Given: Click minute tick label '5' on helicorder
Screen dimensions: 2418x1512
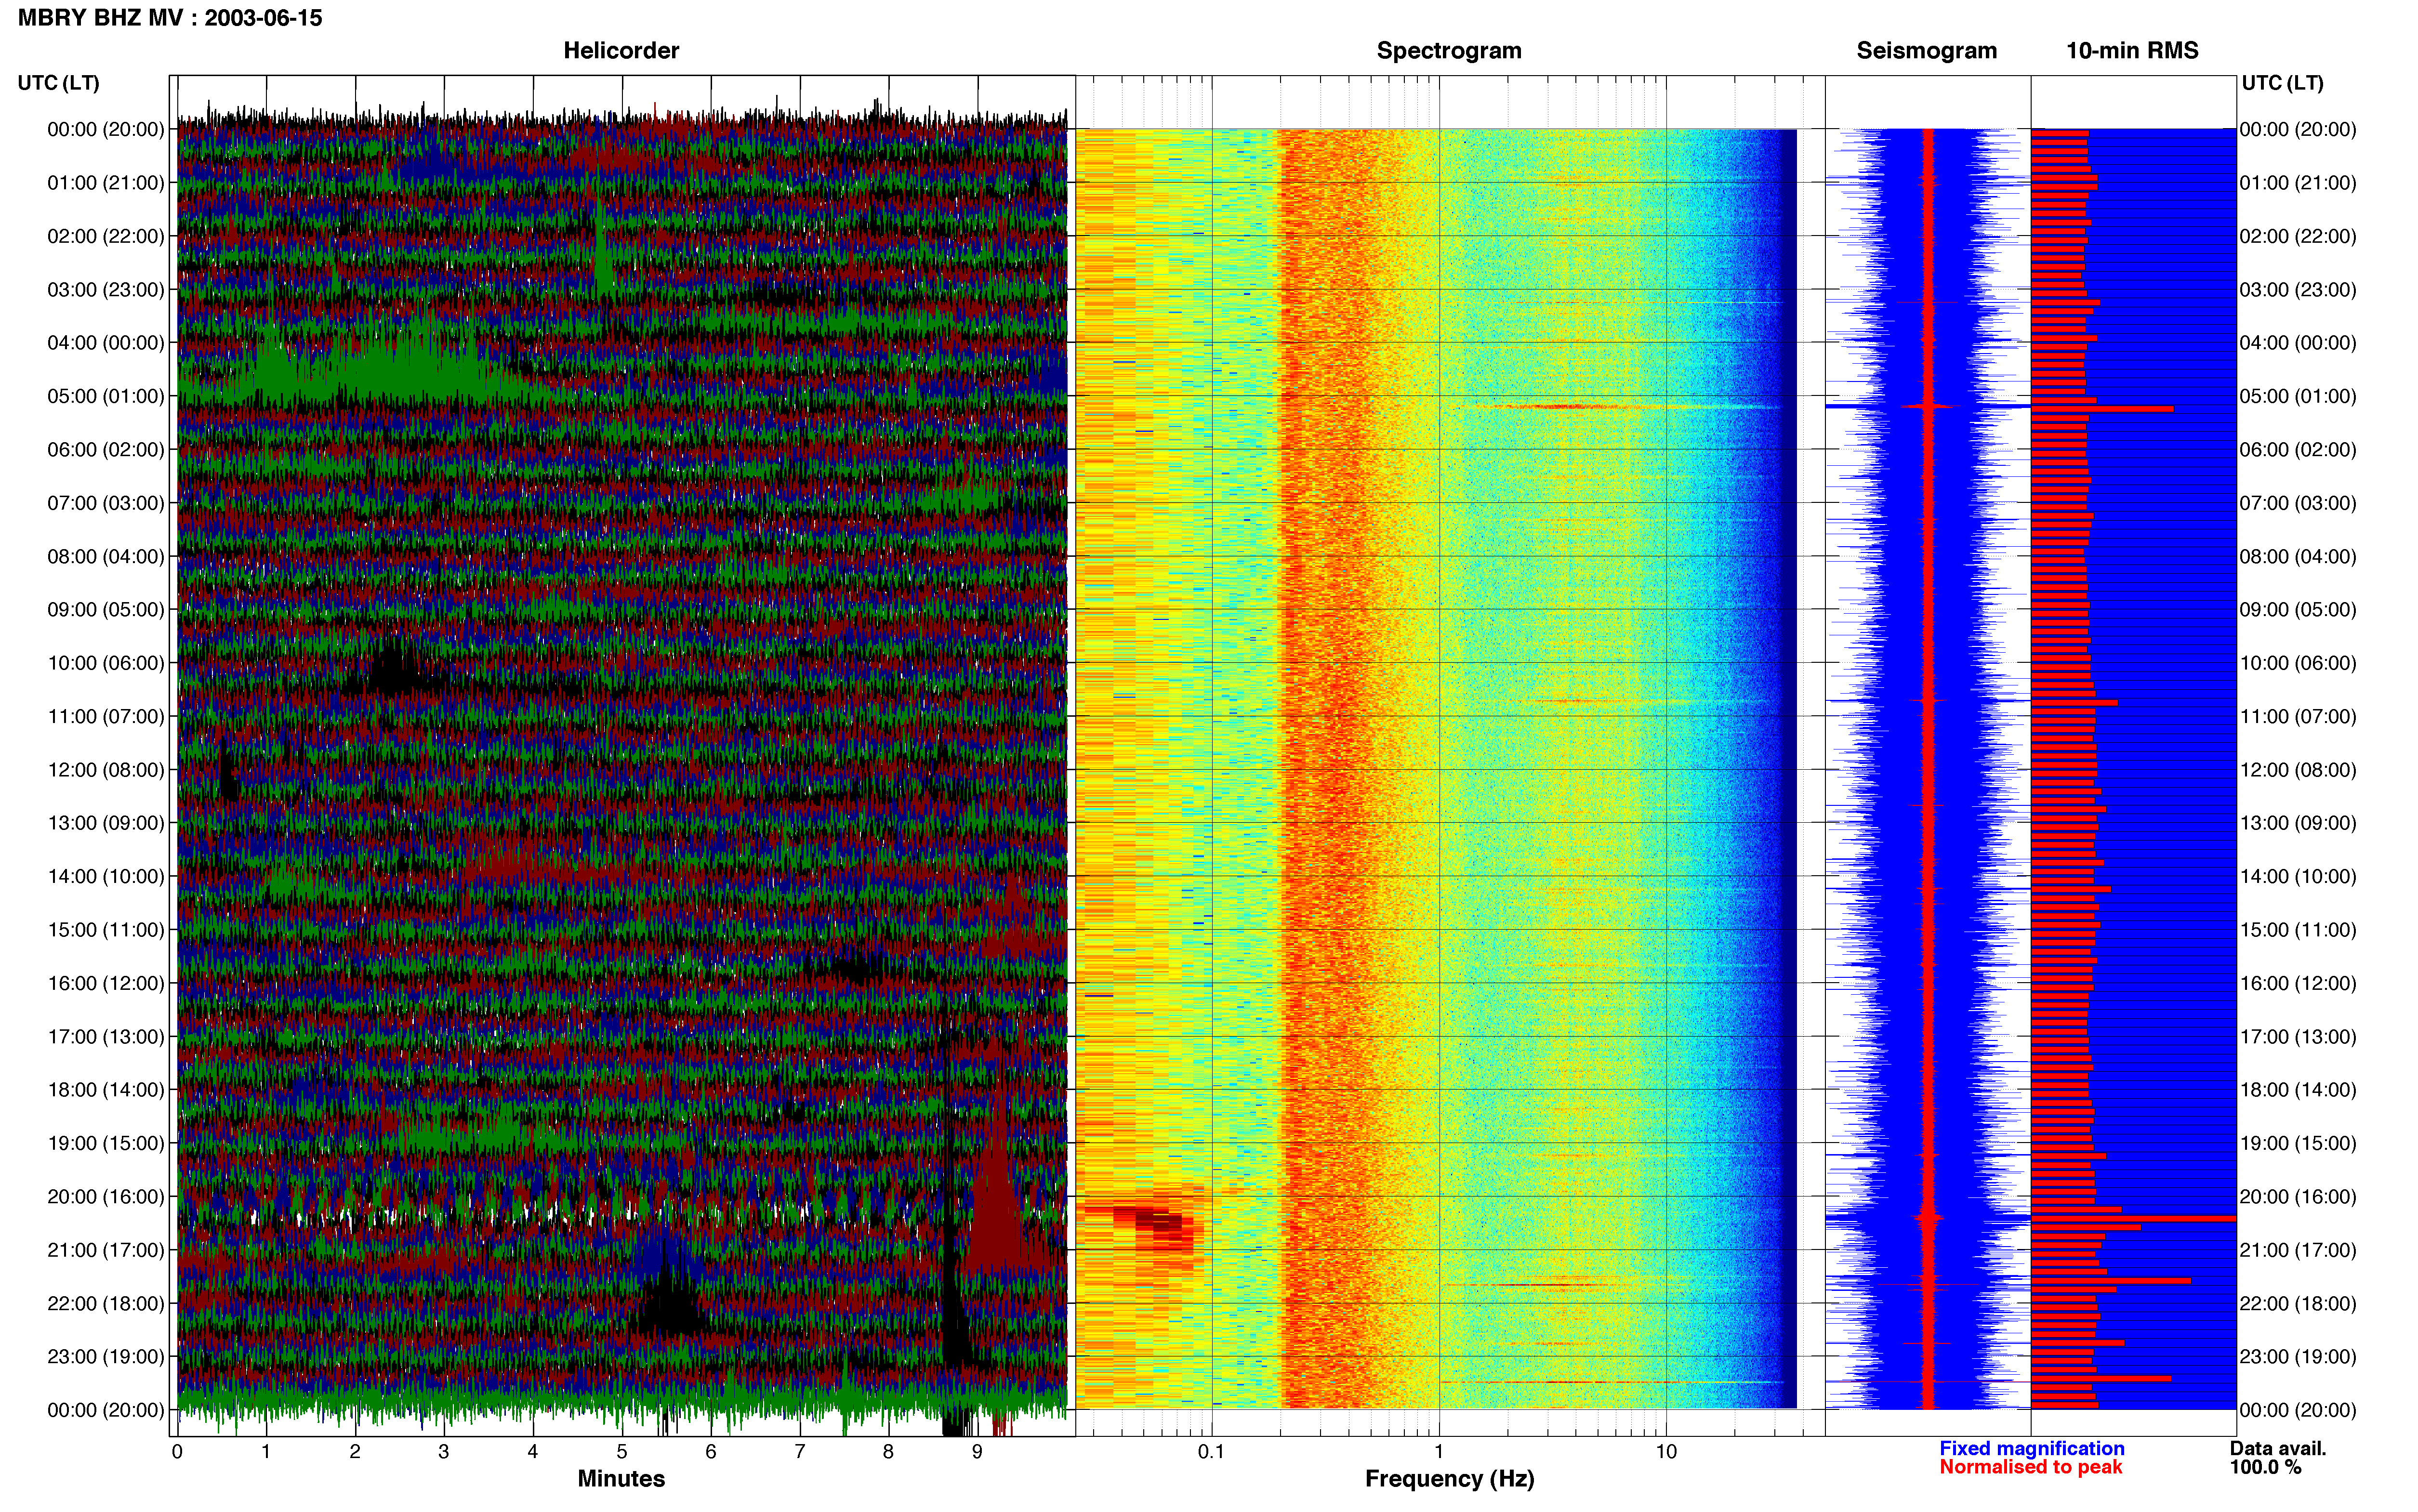Looking at the screenshot, I should (622, 1452).
